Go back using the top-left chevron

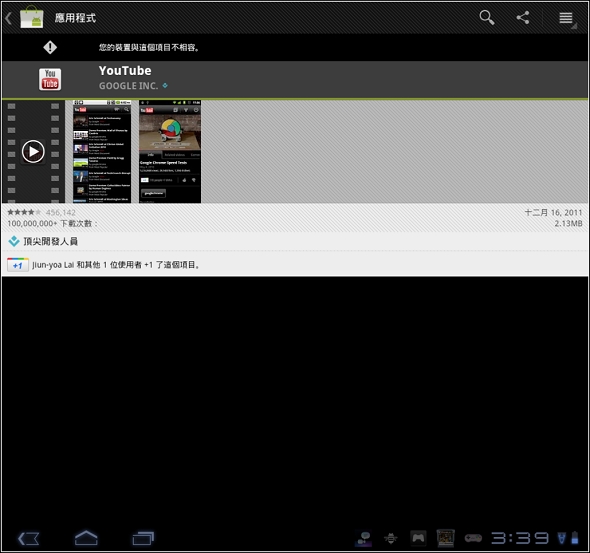(x=9, y=18)
